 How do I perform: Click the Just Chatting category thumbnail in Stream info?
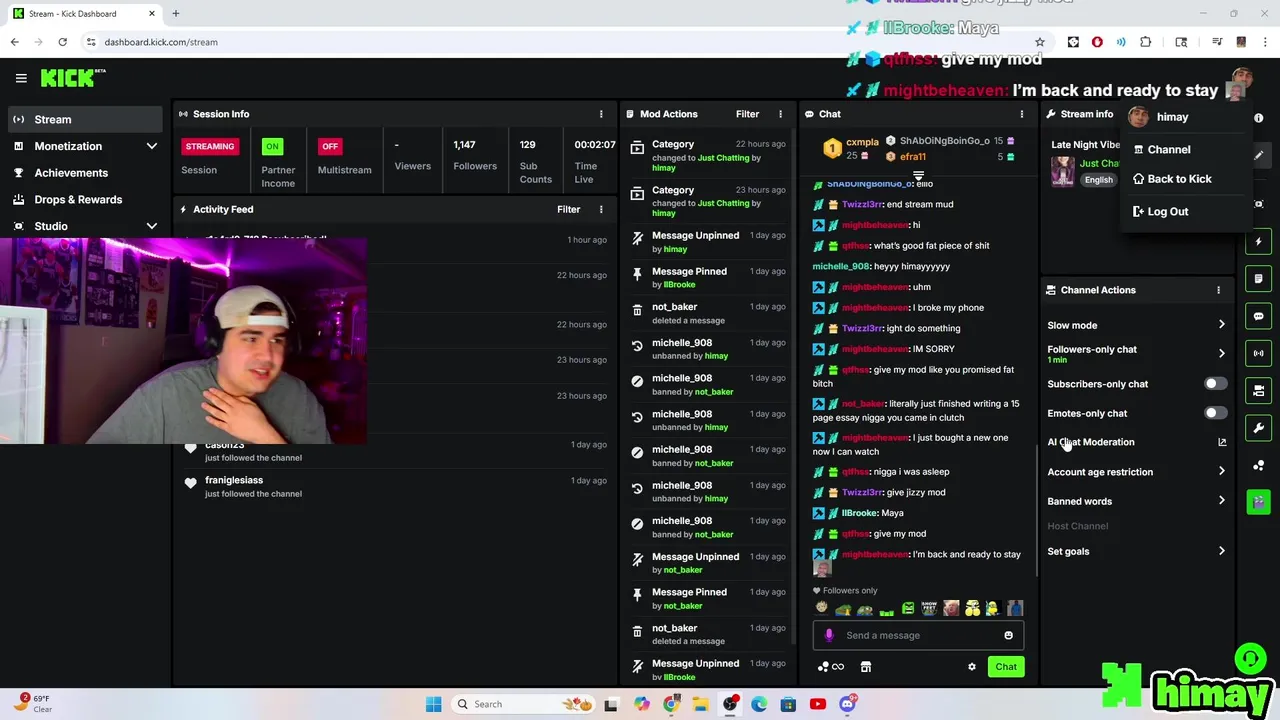pos(1062,171)
